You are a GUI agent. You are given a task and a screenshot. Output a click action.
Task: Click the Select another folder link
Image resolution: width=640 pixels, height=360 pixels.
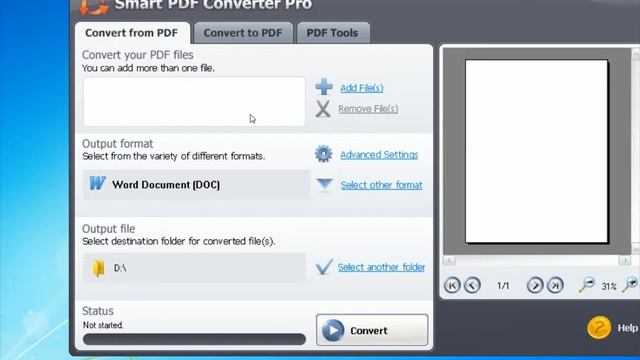[x=381, y=267]
